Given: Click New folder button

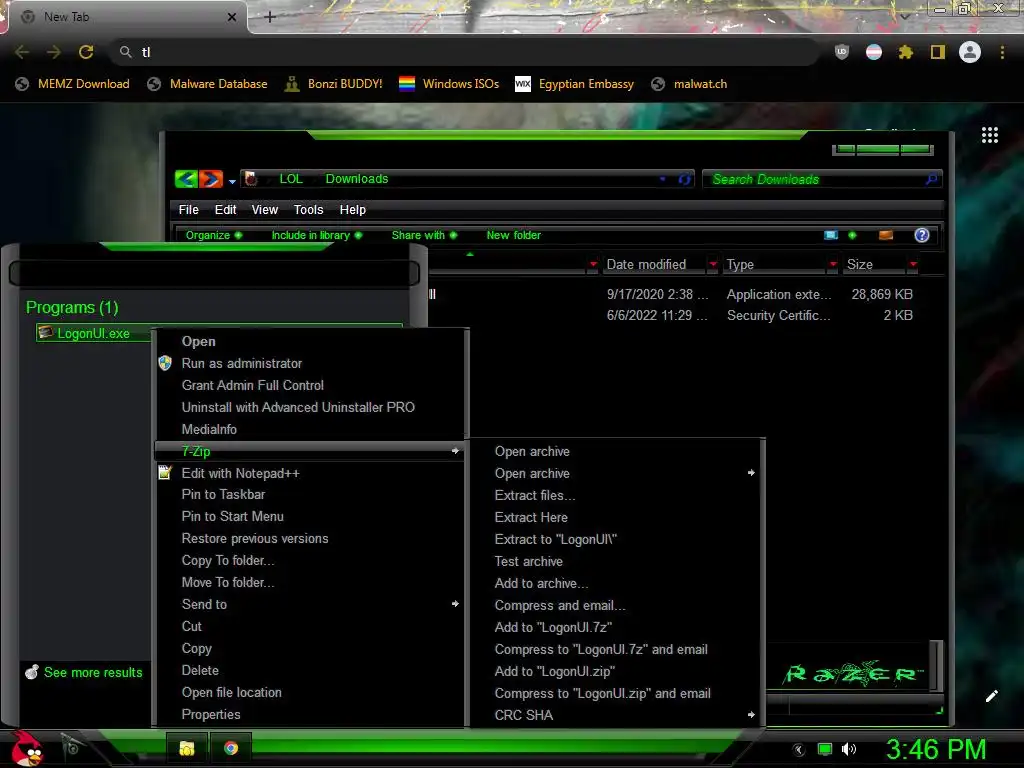Looking at the screenshot, I should 513,235.
